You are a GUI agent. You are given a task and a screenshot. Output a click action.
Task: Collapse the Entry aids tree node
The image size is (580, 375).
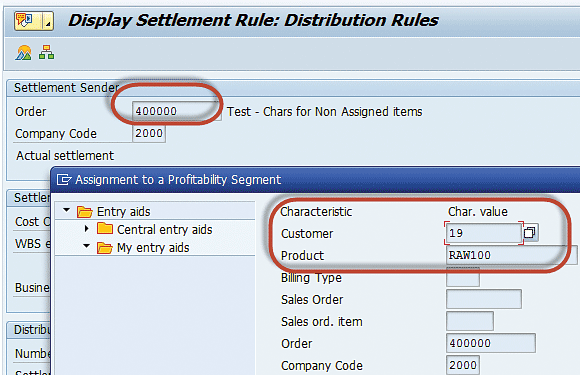[x=67, y=210]
